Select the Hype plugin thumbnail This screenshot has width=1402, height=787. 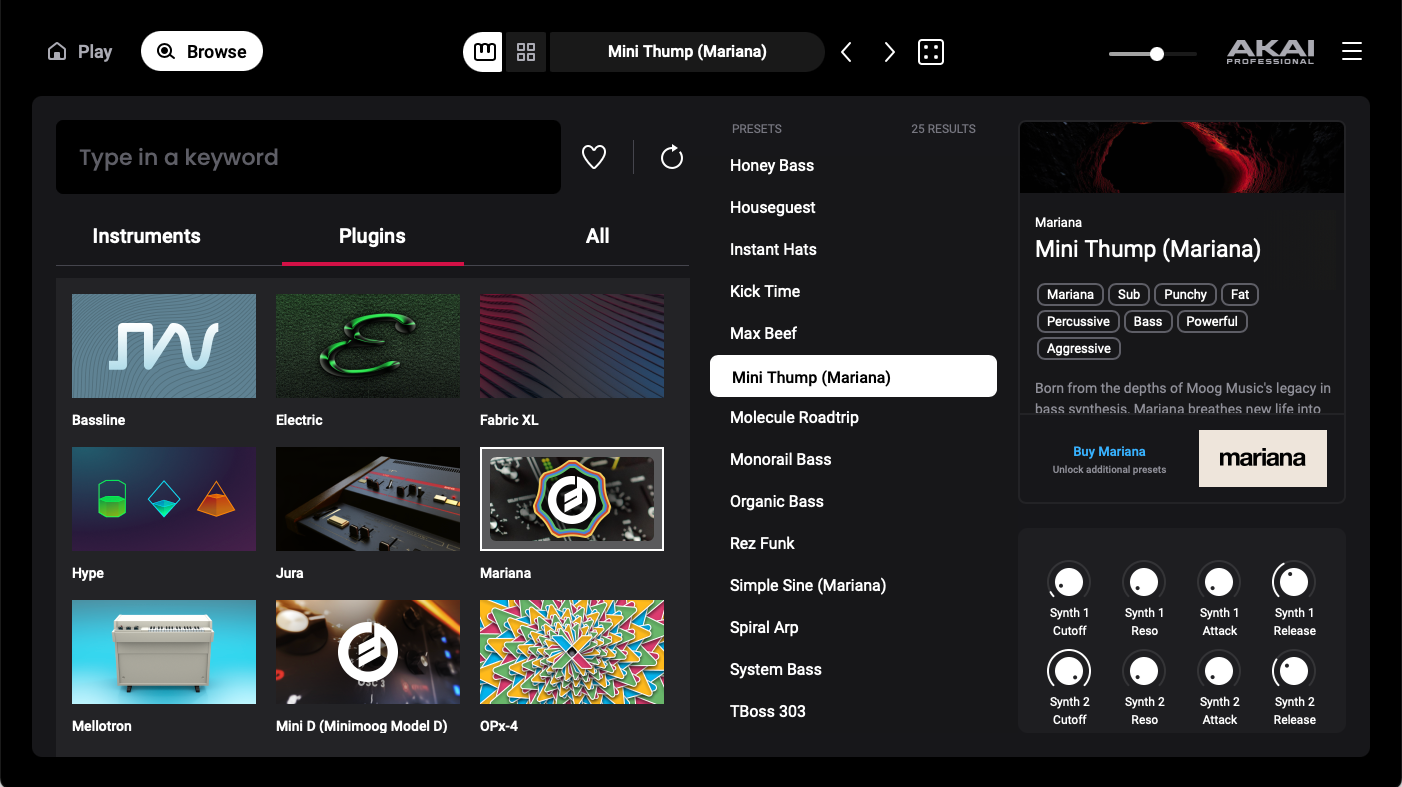(164, 499)
